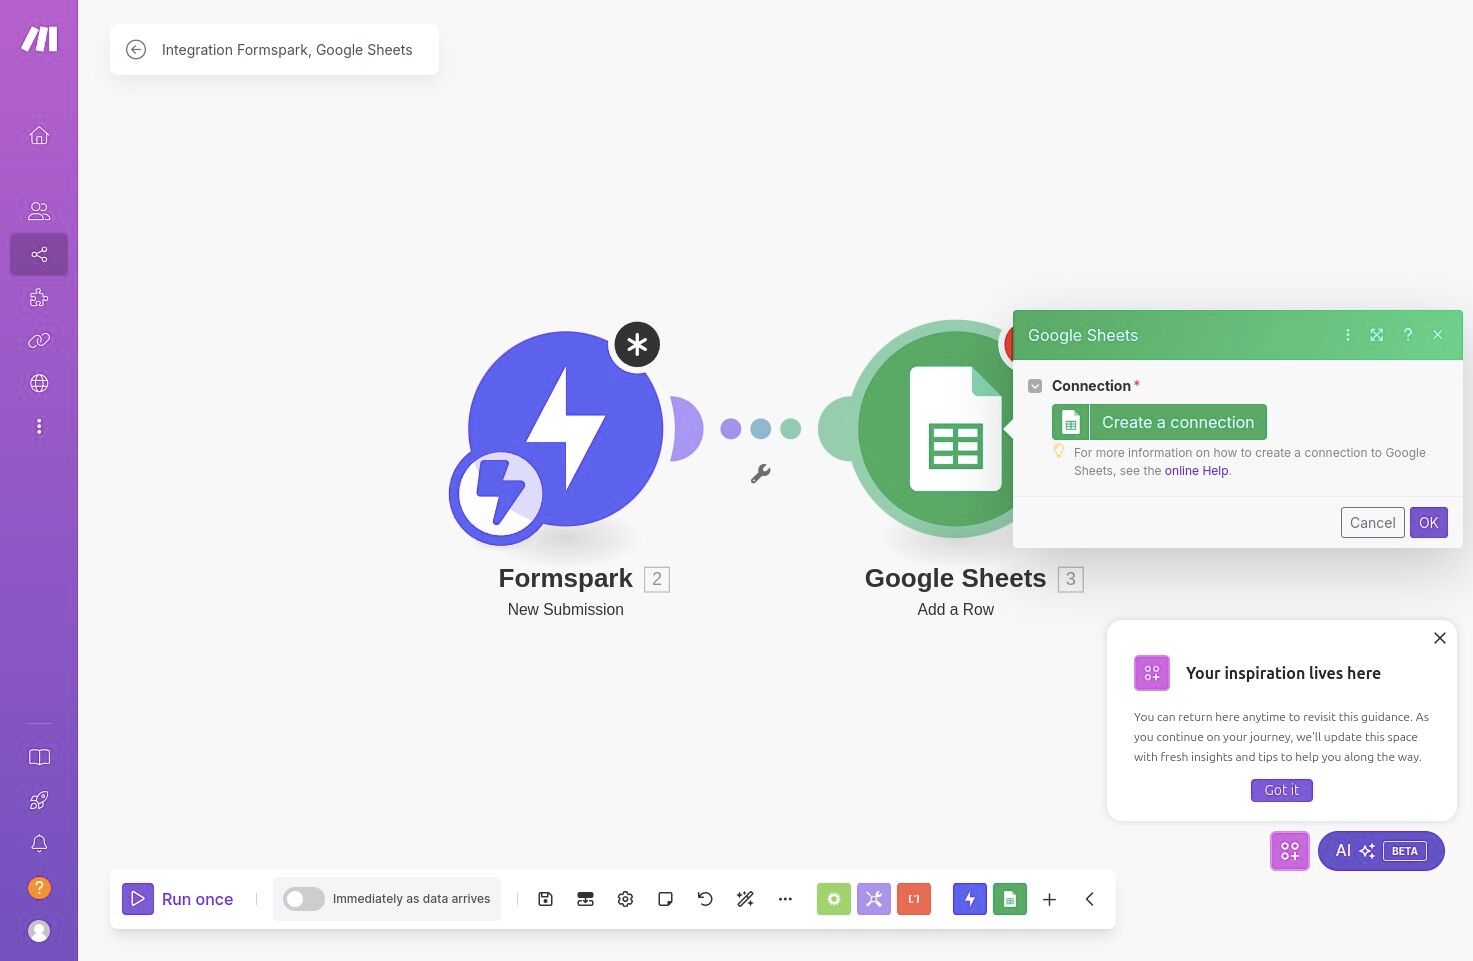Image resolution: width=1473 pixels, height=961 pixels.
Task: Click the blue Formspark favorite in toolbar
Action: 970,899
